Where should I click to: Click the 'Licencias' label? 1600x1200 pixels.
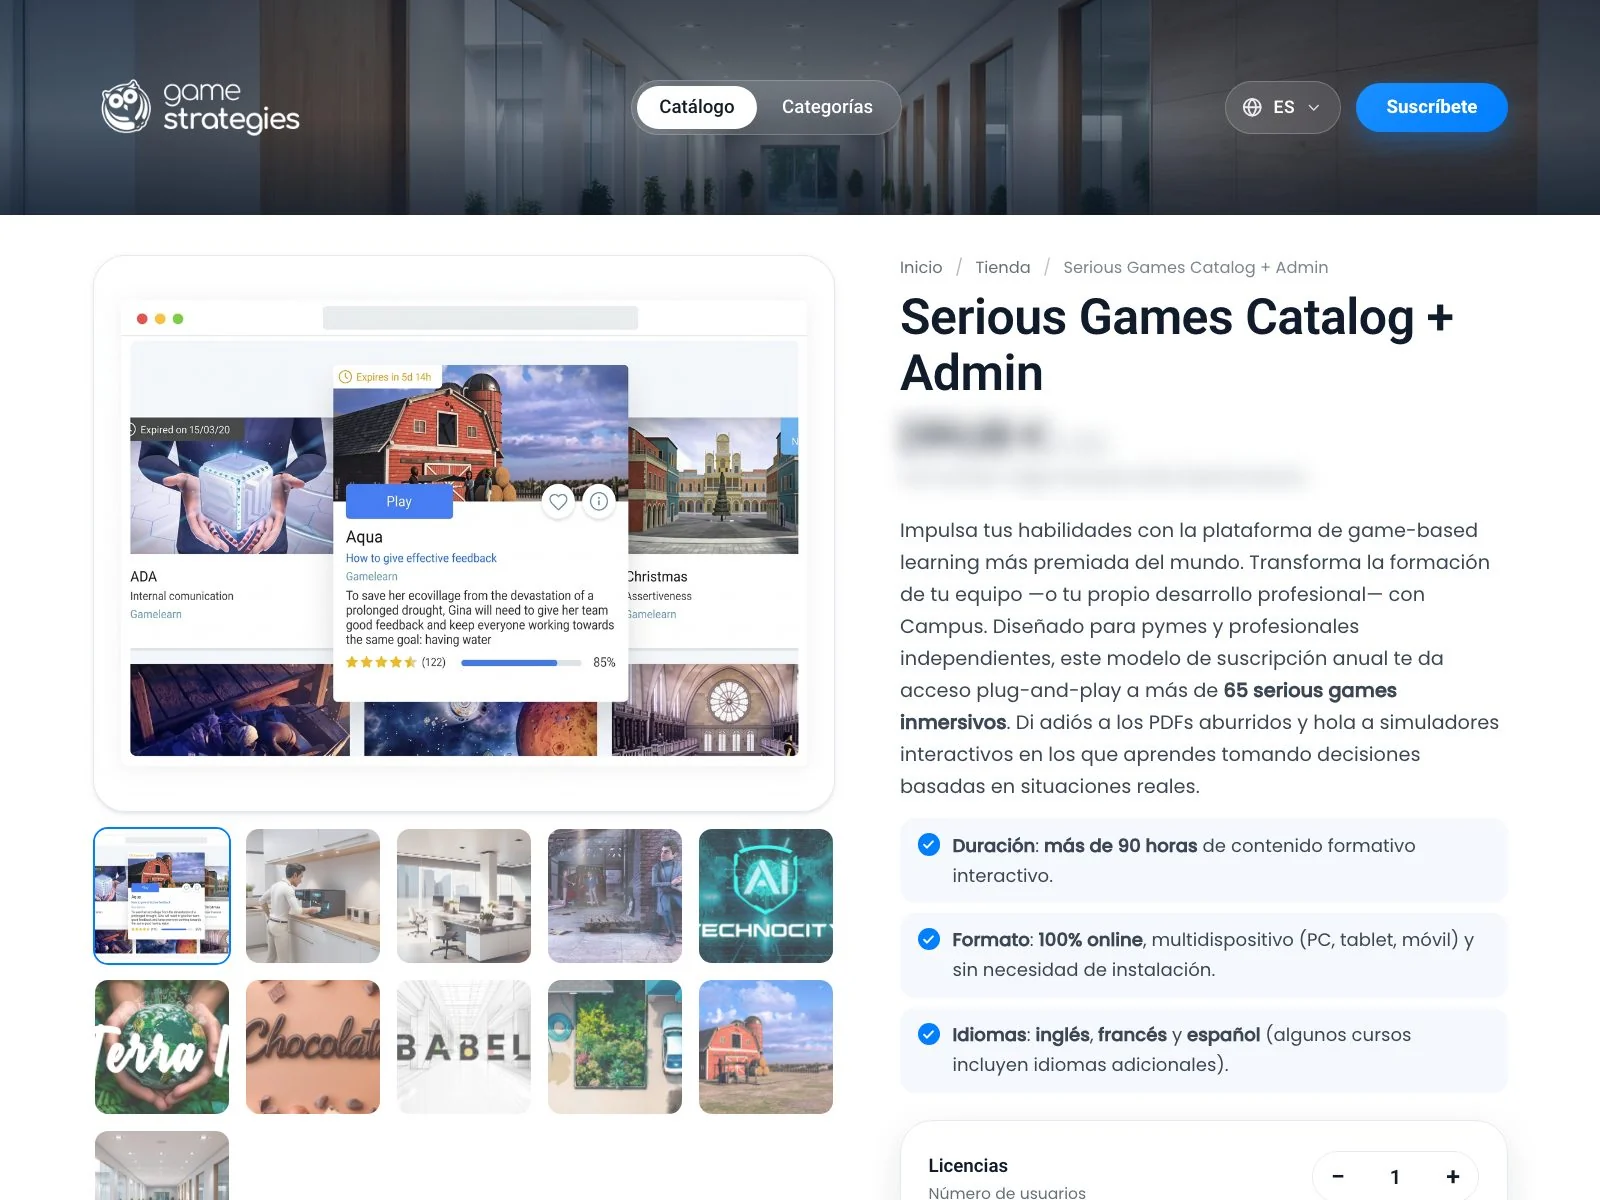pos(968,1166)
